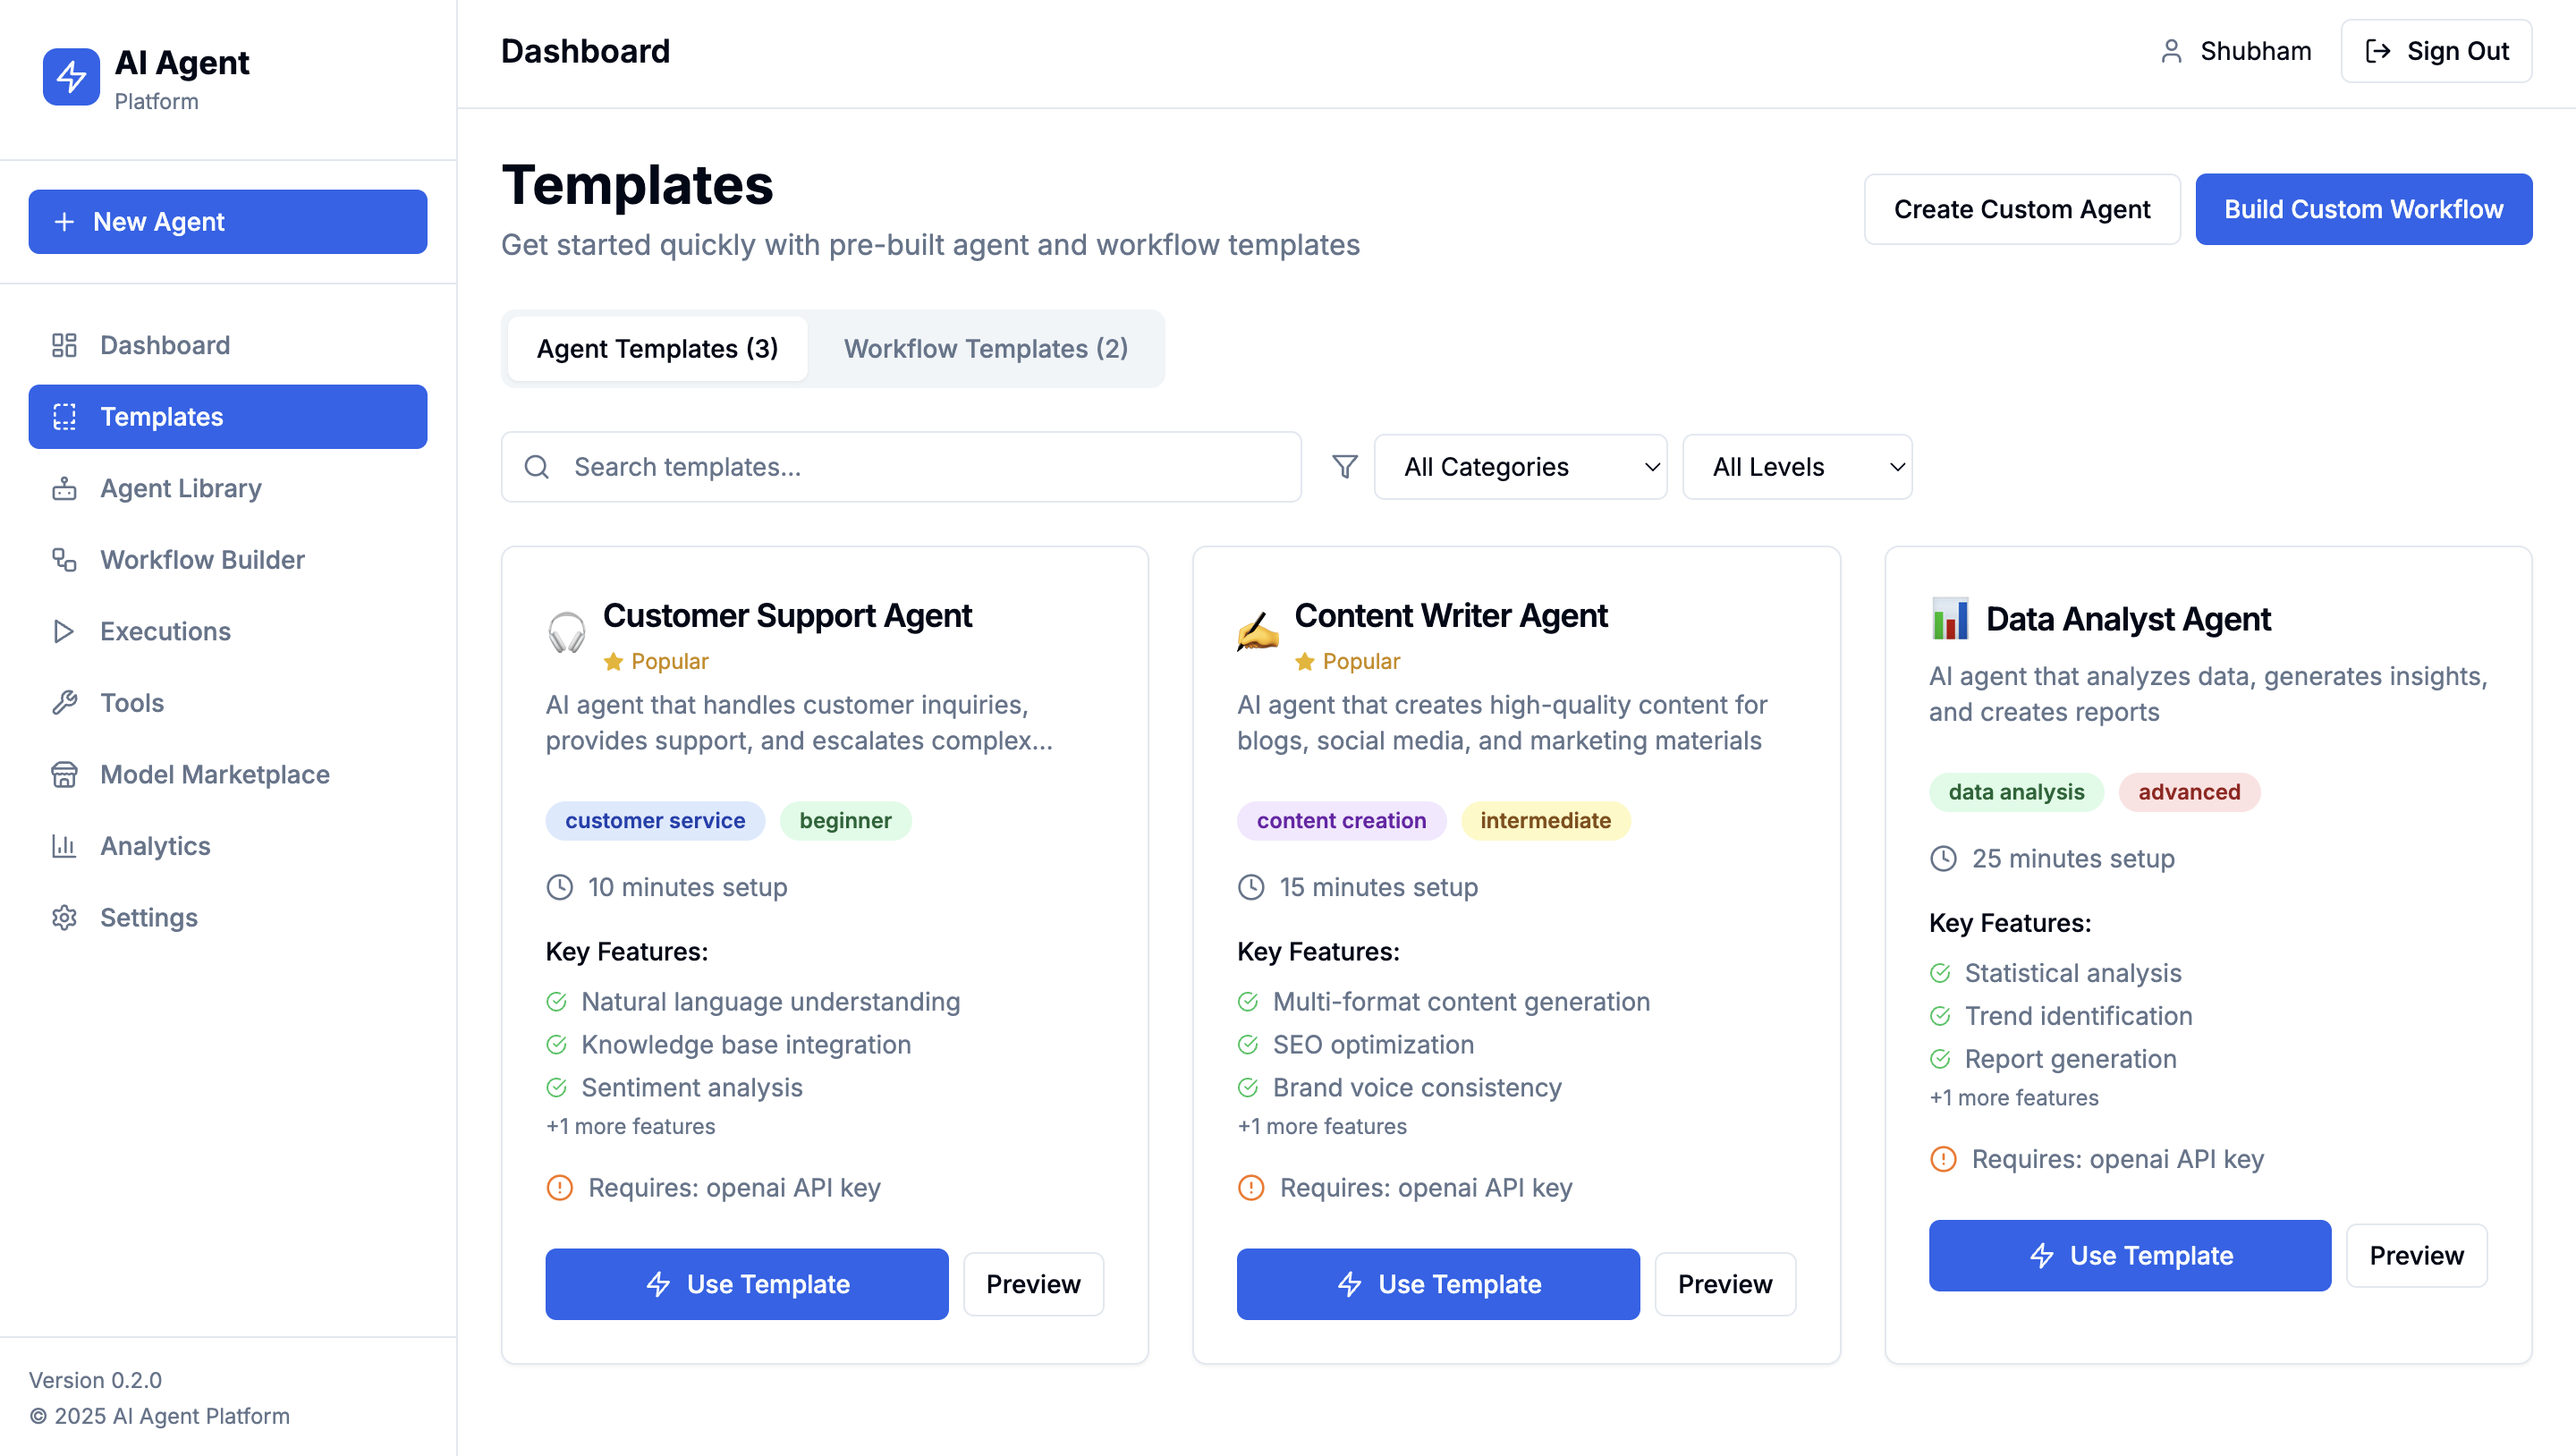Open Agent Library via robot icon
This screenshot has width=2576, height=1456.
(x=64, y=488)
